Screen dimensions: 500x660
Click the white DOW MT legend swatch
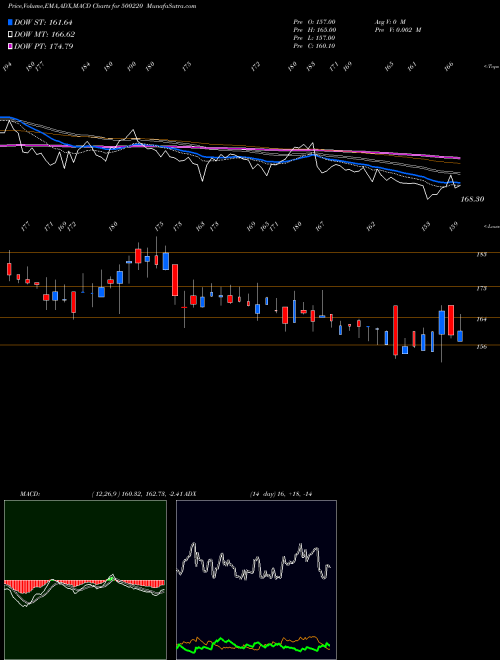coord(10,34)
